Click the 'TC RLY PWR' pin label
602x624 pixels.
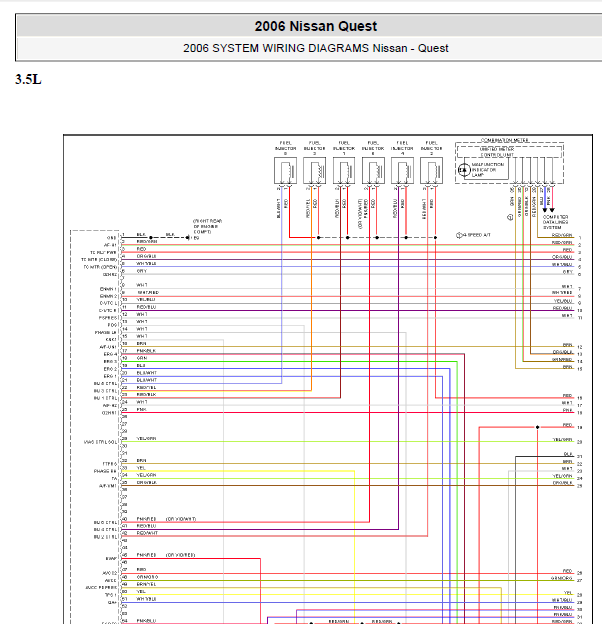click(x=103, y=252)
